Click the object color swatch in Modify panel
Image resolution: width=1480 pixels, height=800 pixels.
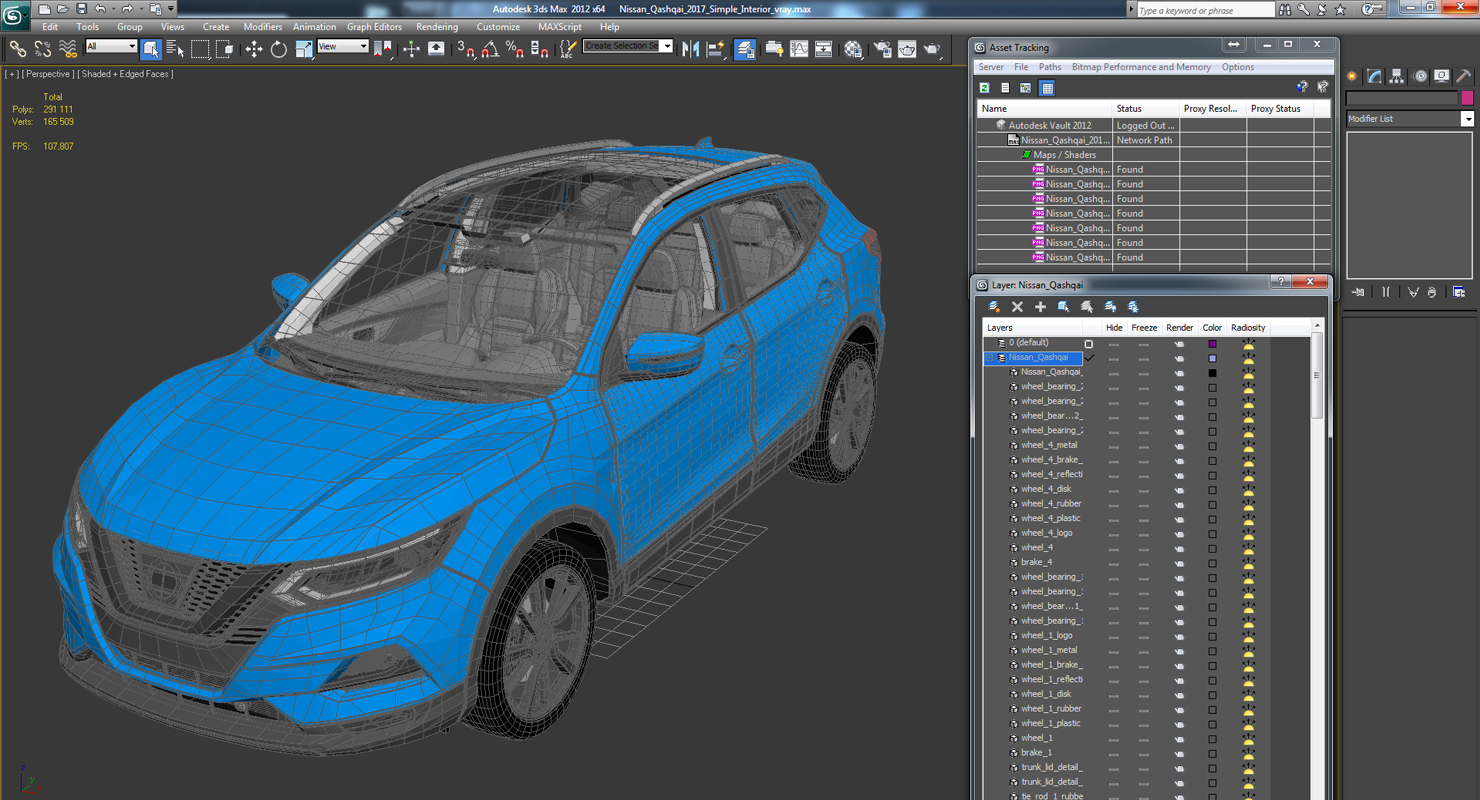coord(1467,98)
